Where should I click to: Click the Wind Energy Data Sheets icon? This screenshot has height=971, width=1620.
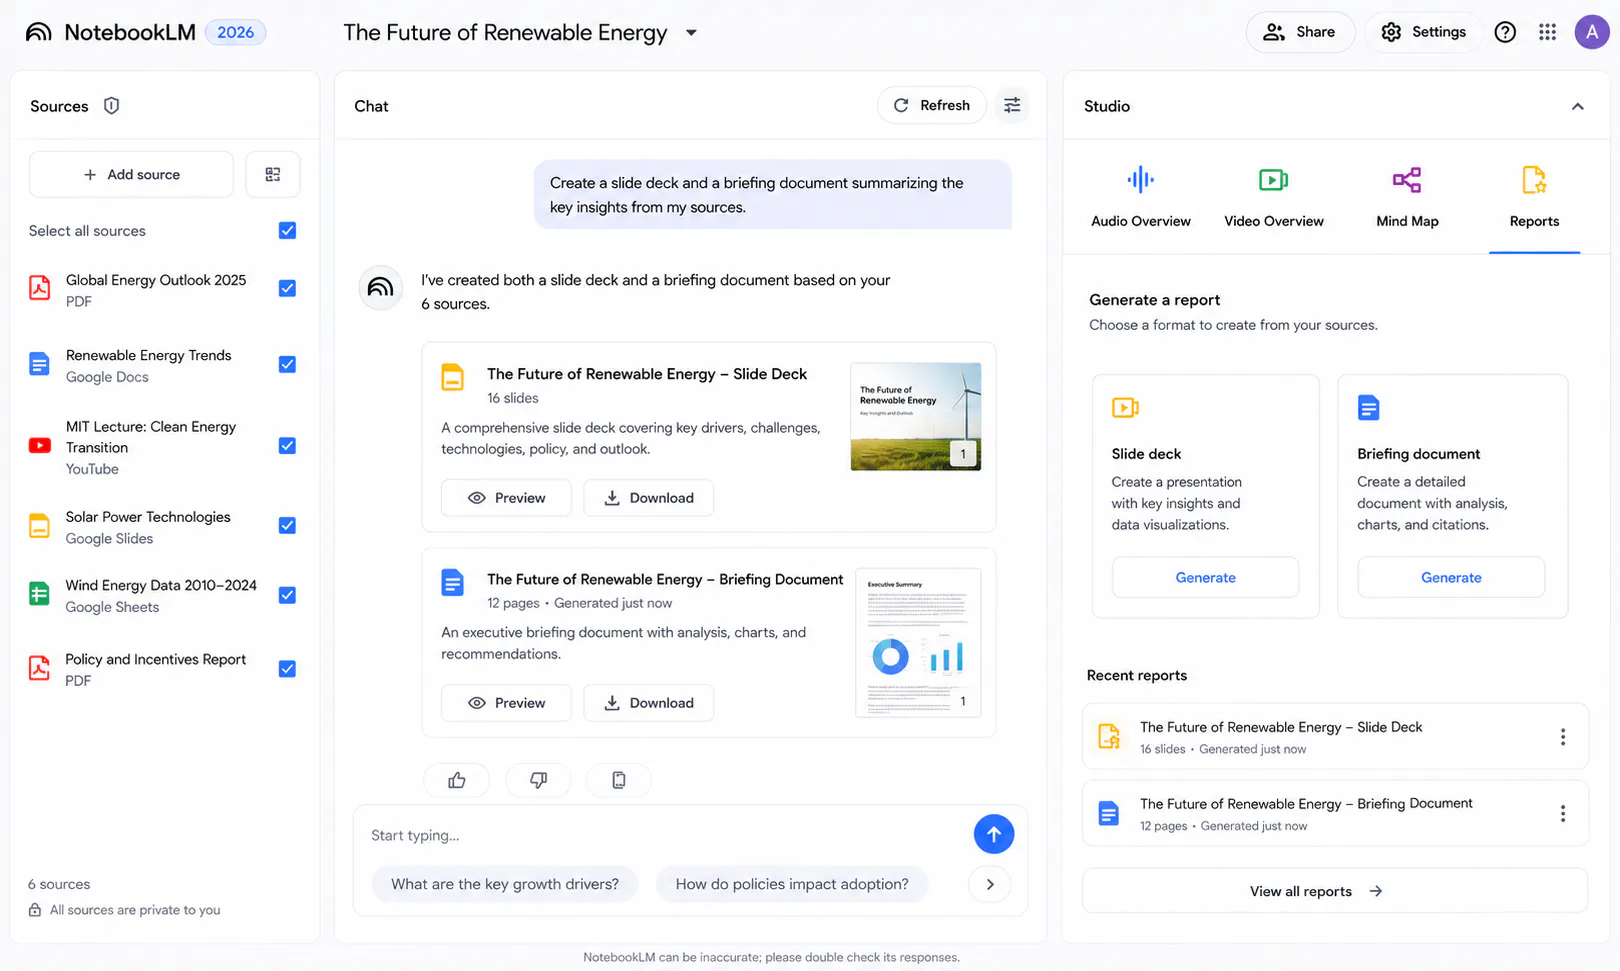tap(39, 595)
